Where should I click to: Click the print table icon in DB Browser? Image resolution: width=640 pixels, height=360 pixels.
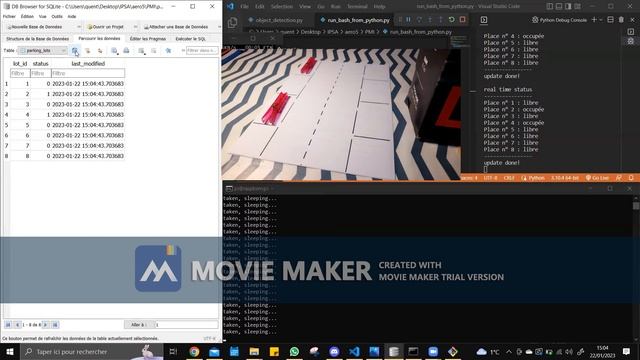point(127,51)
